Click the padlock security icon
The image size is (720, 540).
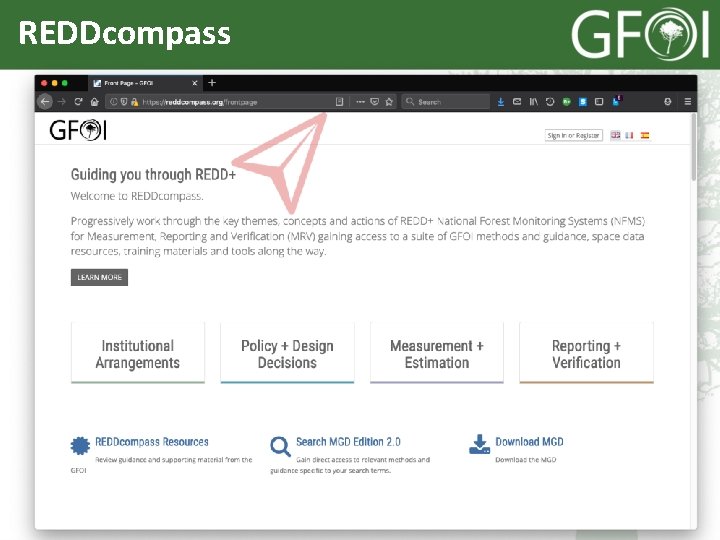(135, 102)
